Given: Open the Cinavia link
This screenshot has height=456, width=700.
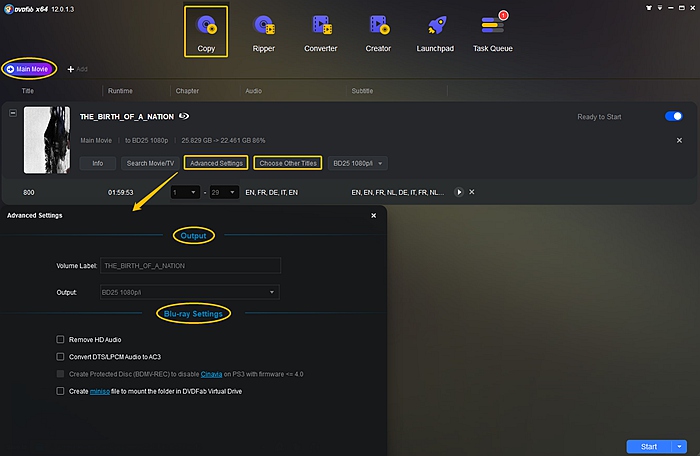Looking at the screenshot, I should point(211,374).
